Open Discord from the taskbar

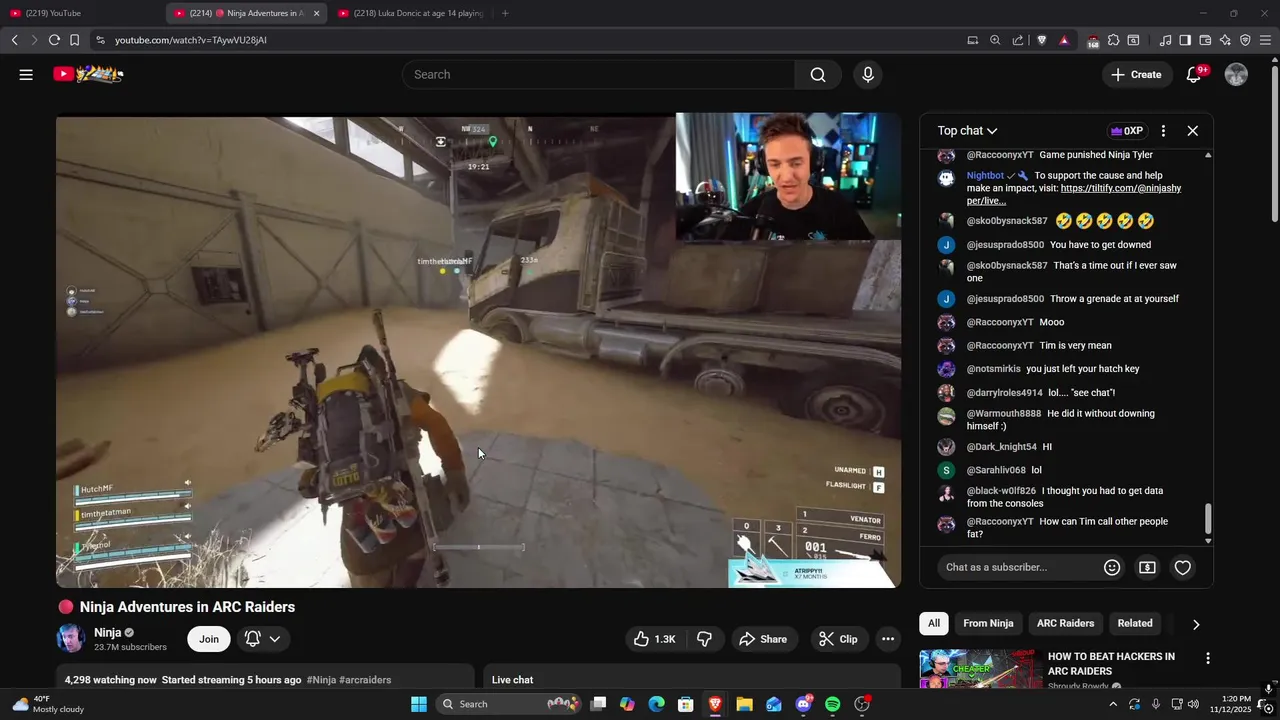click(x=803, y=704)
